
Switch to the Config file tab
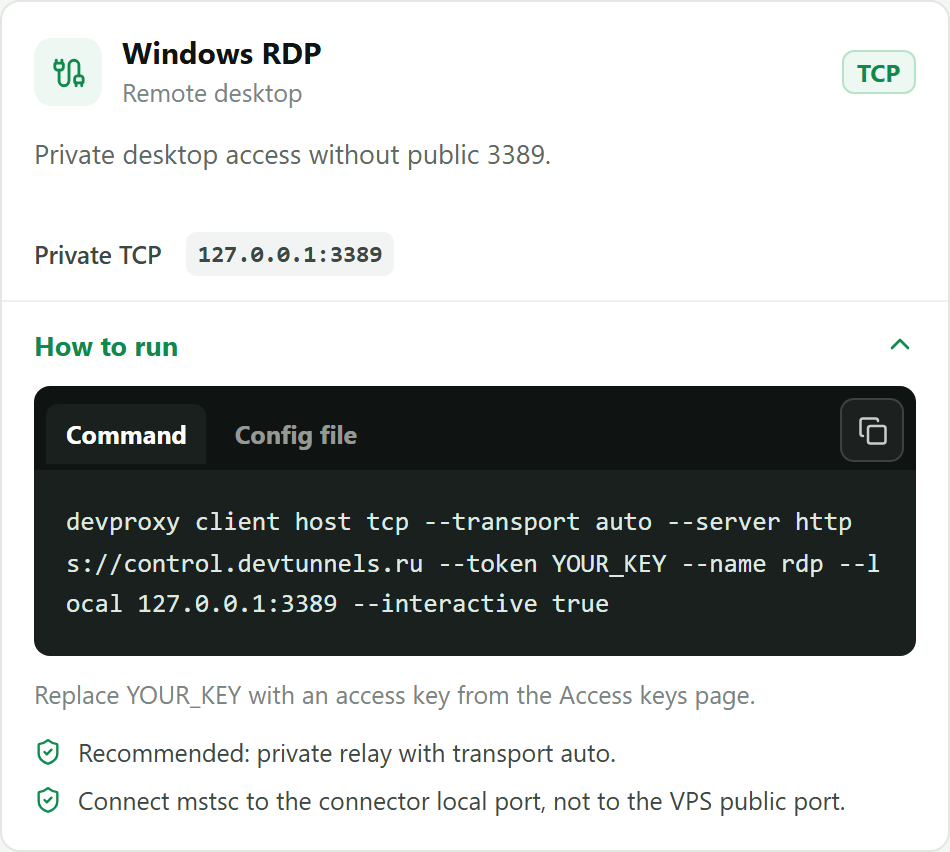[x=296, y=435]
